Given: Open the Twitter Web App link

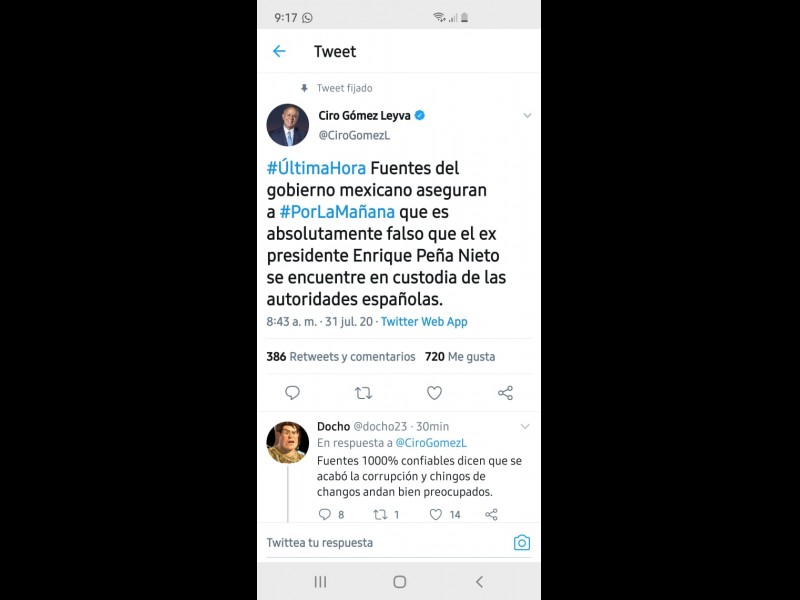Looking at the screenshot, I should (424, 321).
